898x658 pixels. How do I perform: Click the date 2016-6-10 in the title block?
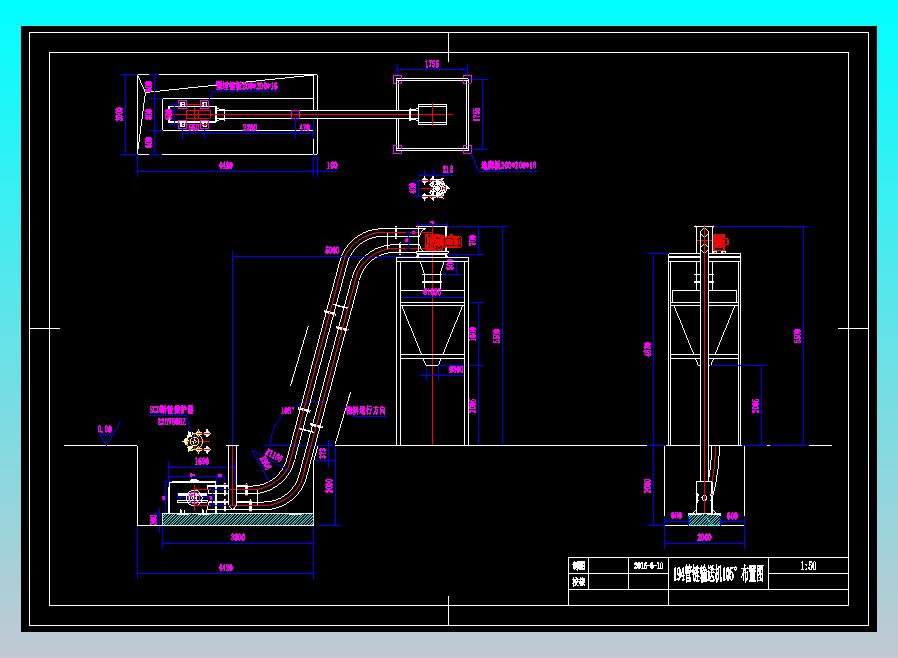[x=648, y=565]
